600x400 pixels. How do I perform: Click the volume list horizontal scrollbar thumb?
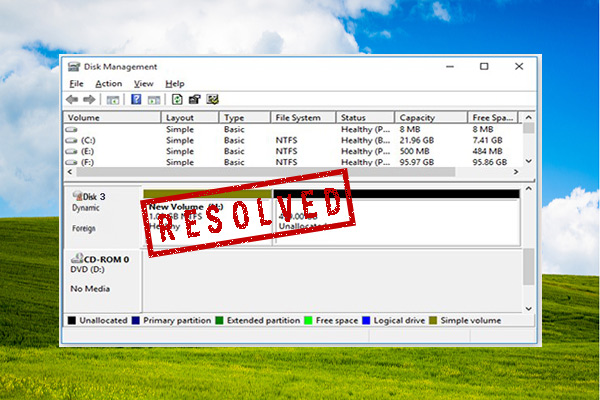(x=266, y=172)
